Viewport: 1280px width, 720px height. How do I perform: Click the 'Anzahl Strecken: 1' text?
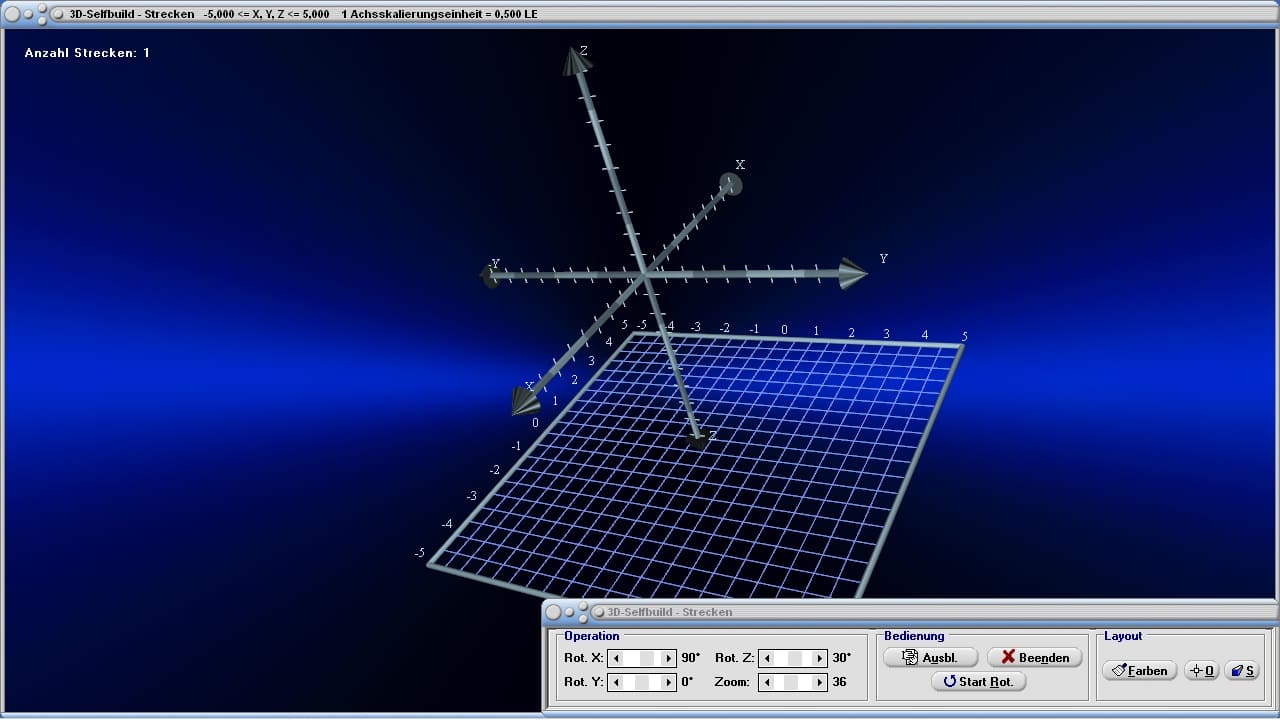pyautogui.click(x=87, y=53)
